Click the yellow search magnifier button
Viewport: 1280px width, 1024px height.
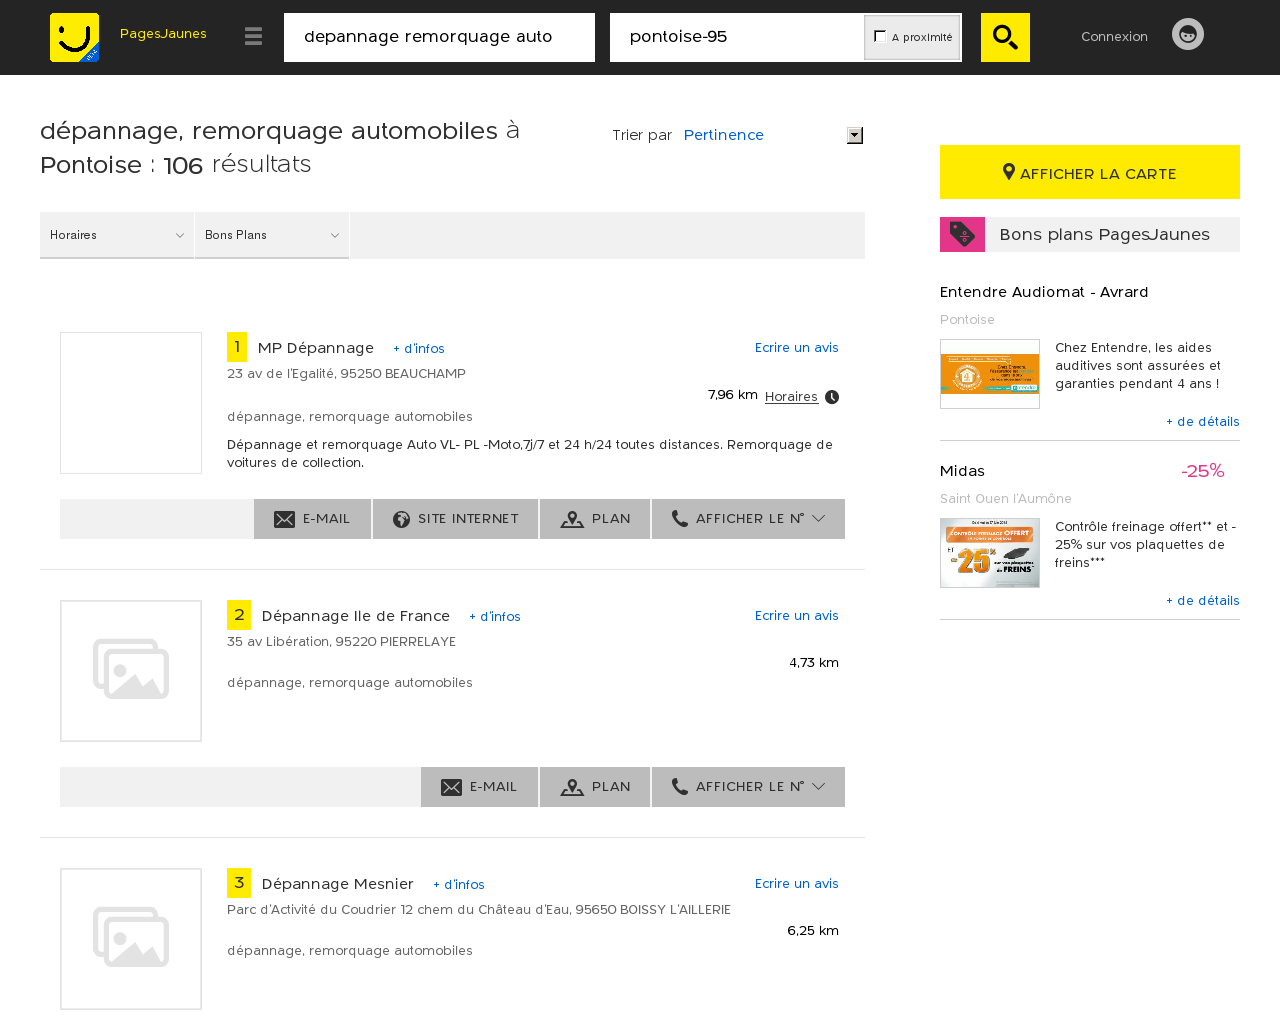[1005, 37]
